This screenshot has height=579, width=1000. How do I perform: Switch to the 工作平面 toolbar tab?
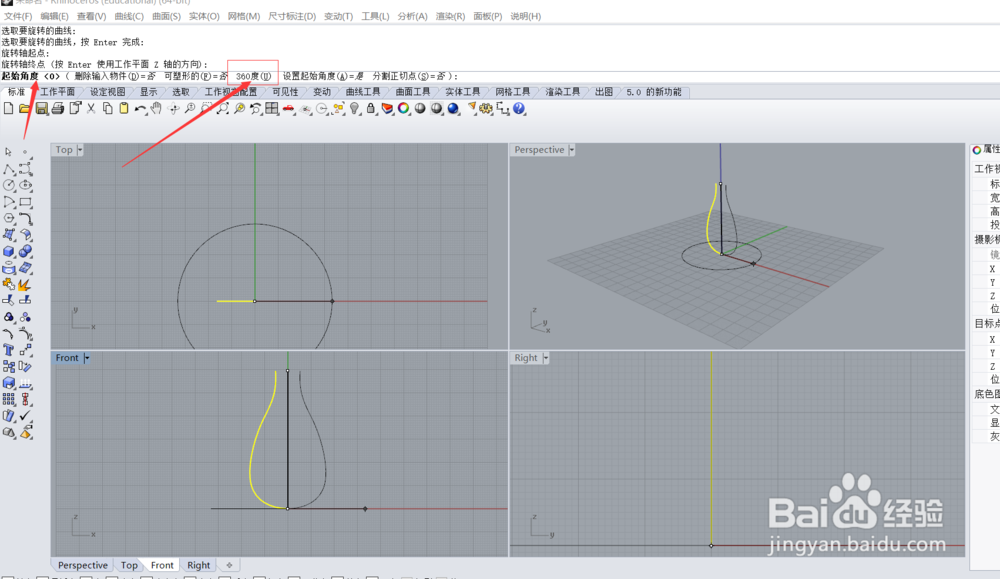(x=57, y=92)
